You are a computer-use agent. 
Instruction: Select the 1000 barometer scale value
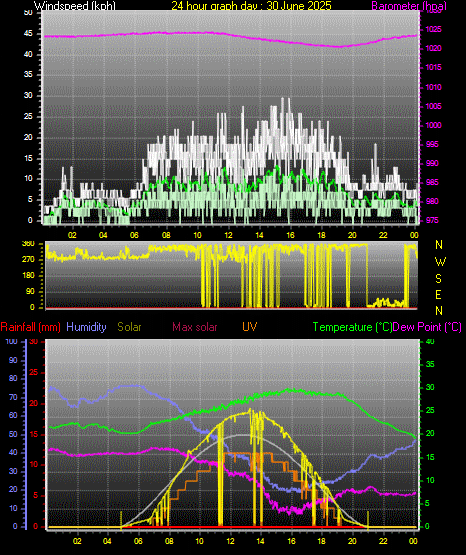pyautogui.click(x=433, y=125)
